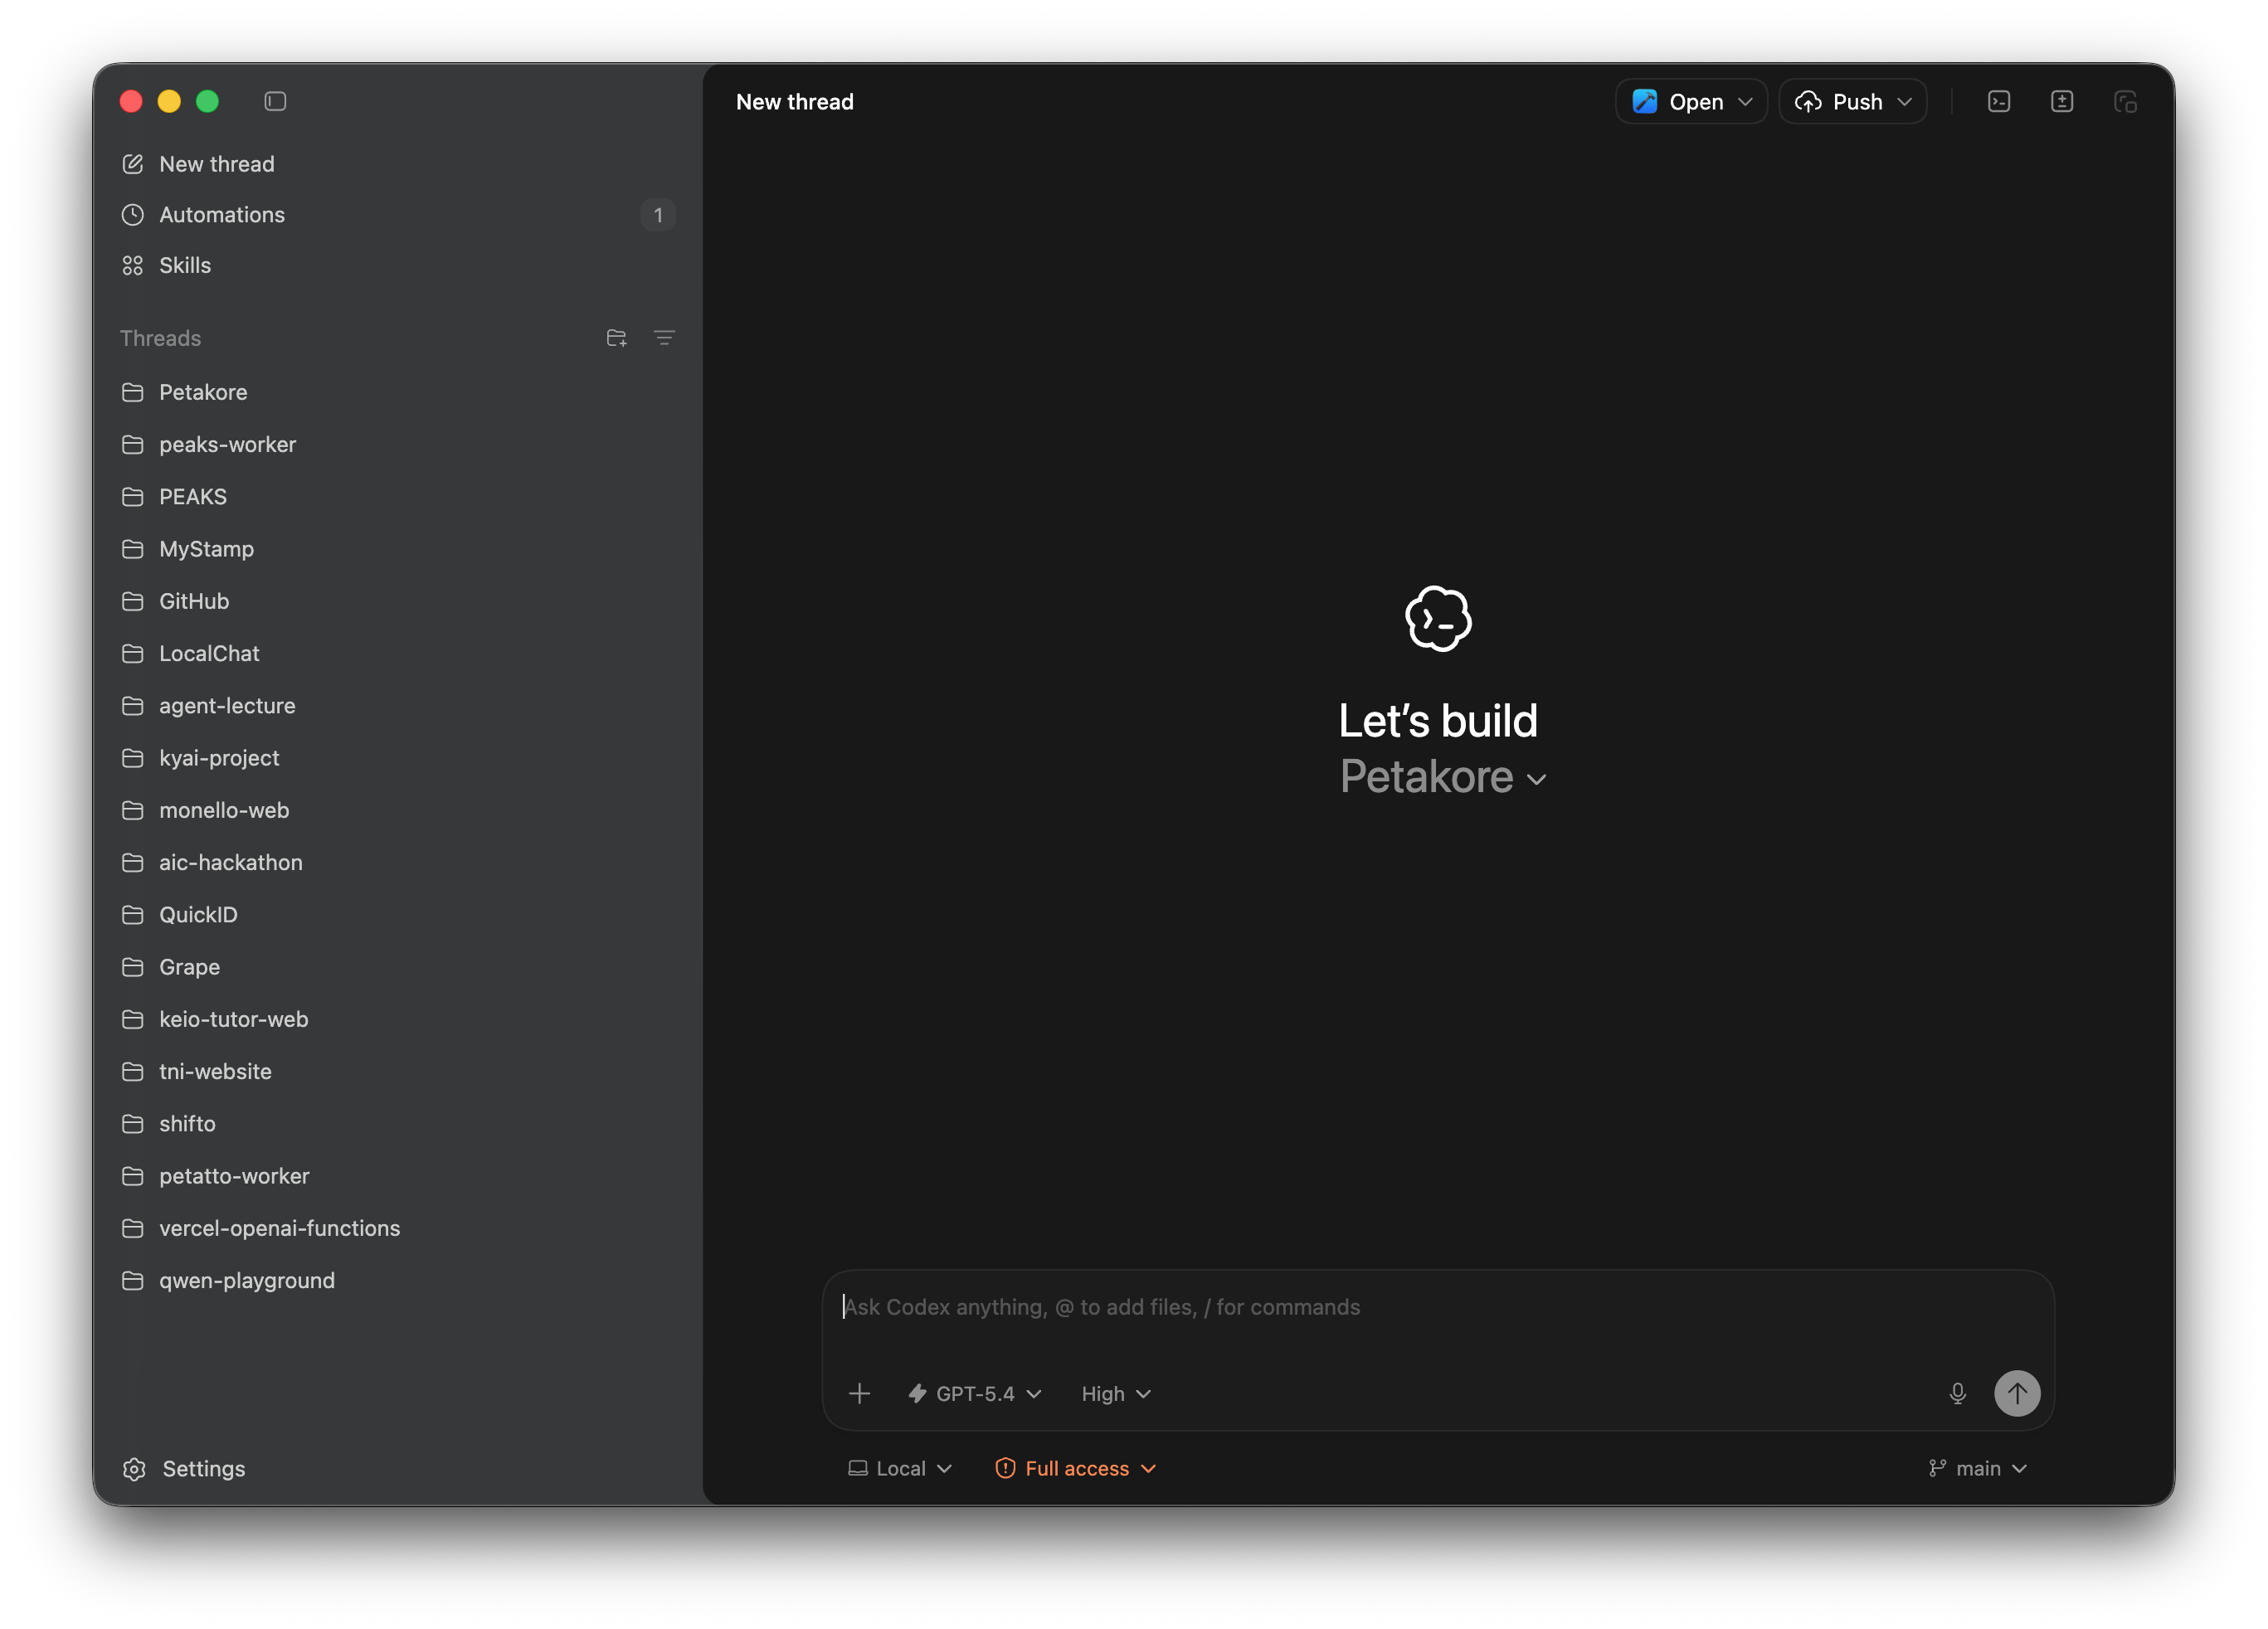Click the Codex logo icon
The image size is (2268, 1629).
1438,618
